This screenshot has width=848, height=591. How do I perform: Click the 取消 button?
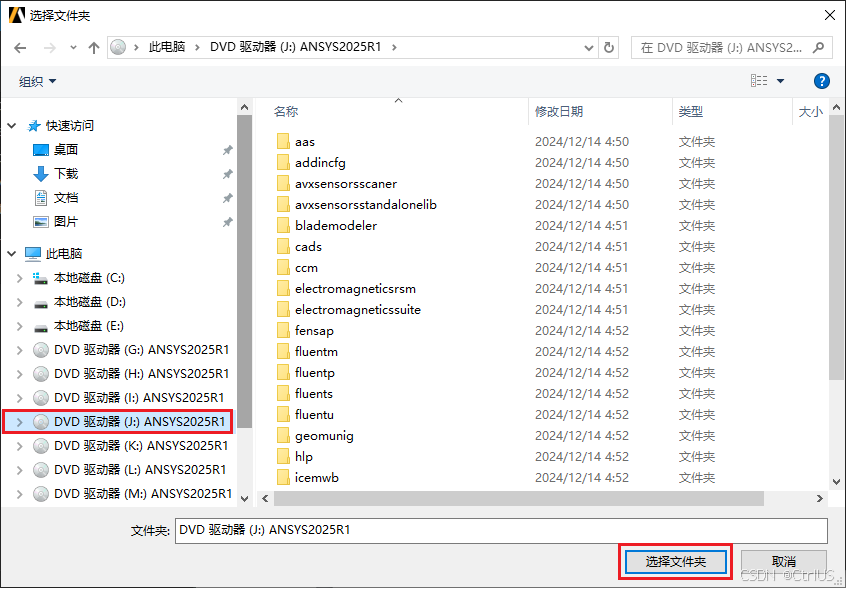tap(784, 562)
